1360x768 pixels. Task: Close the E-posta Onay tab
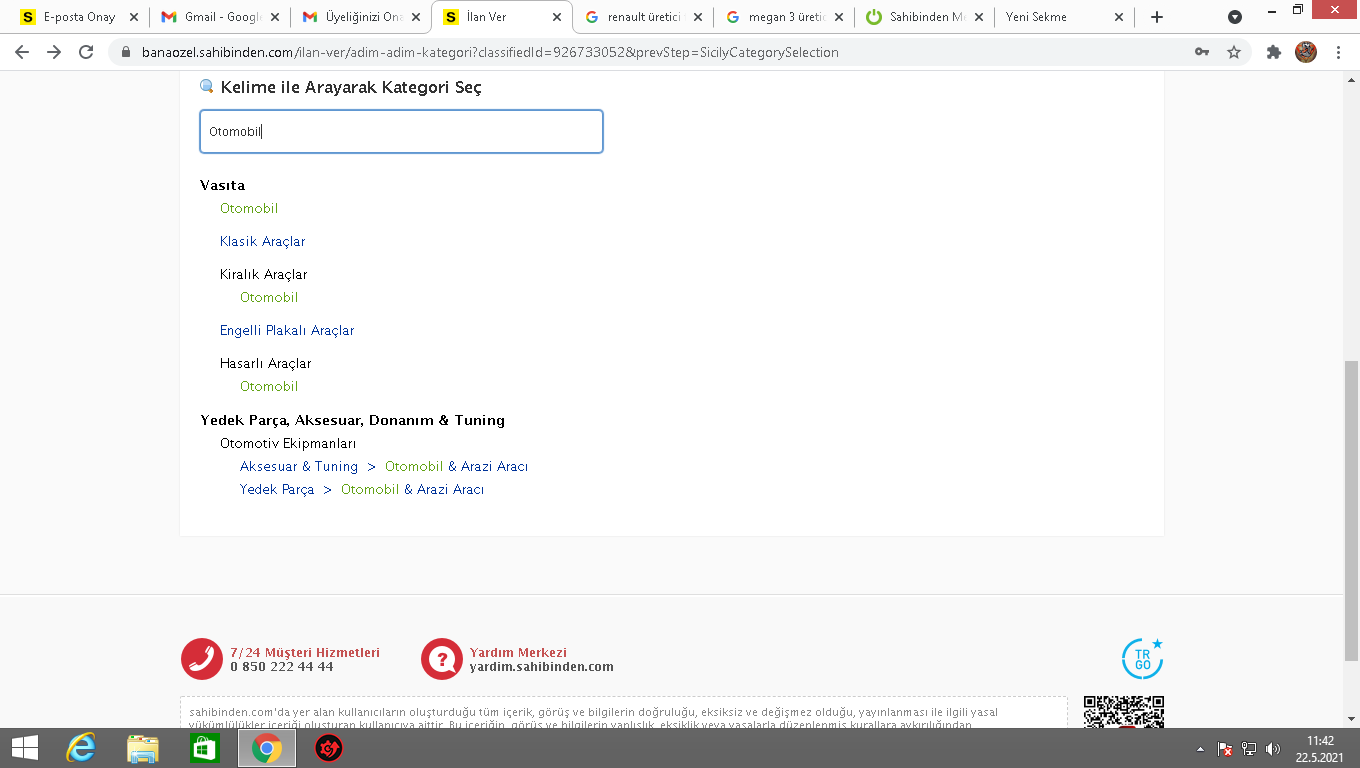click(134, 17)
